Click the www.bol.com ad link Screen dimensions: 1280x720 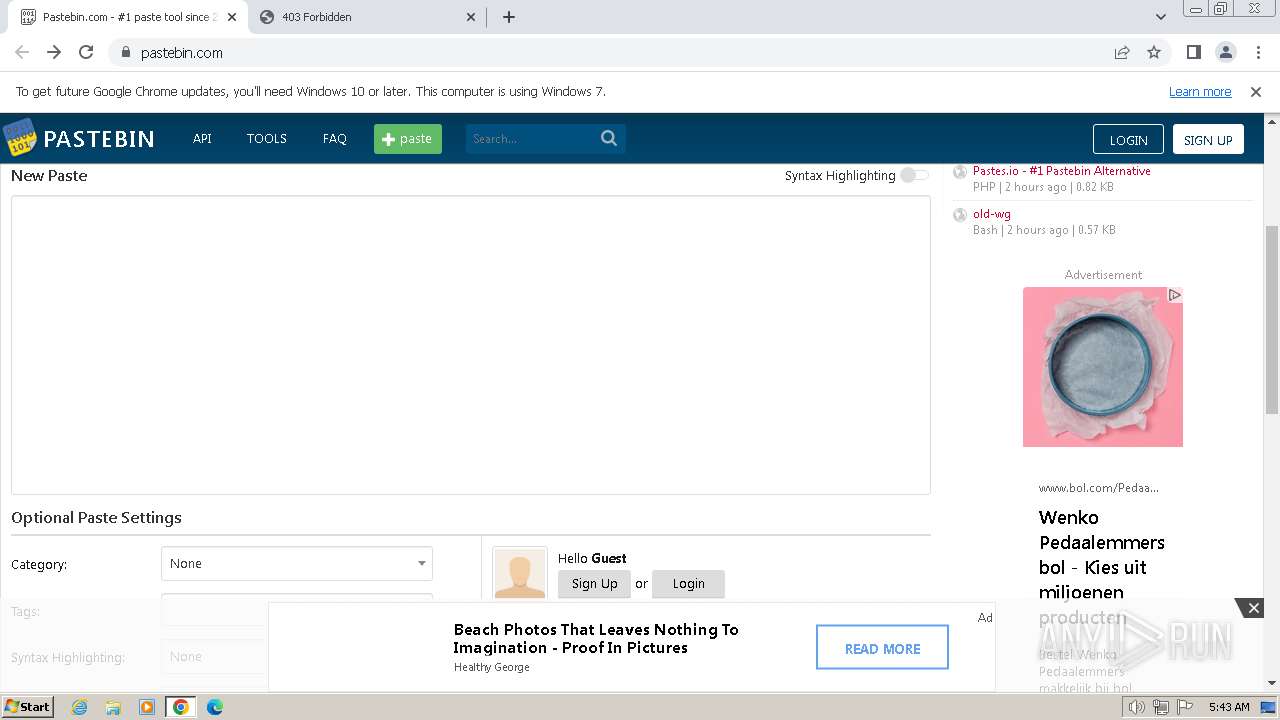click(x=1098, y=488)
